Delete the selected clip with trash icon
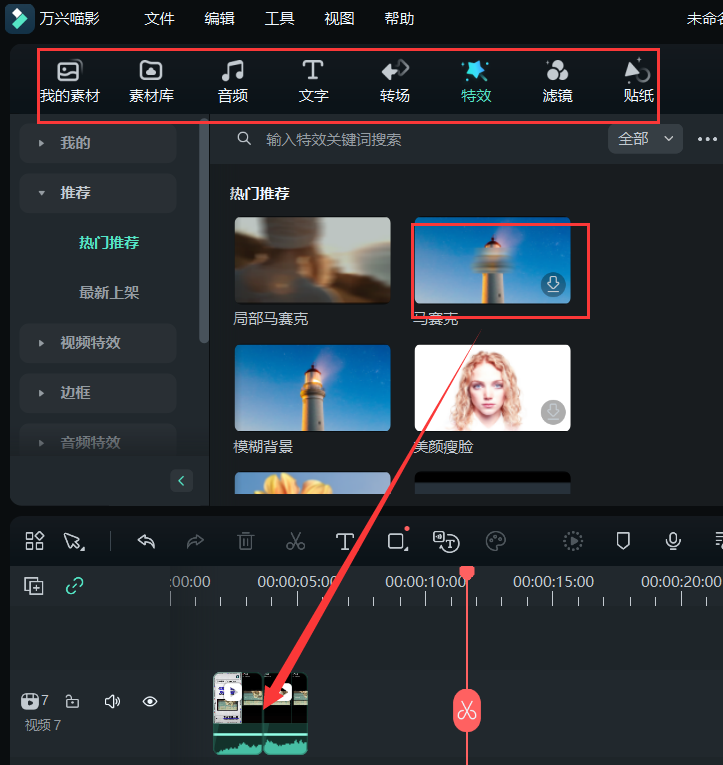The width and height of the screenshot is (723, 765). pos(245,541)
